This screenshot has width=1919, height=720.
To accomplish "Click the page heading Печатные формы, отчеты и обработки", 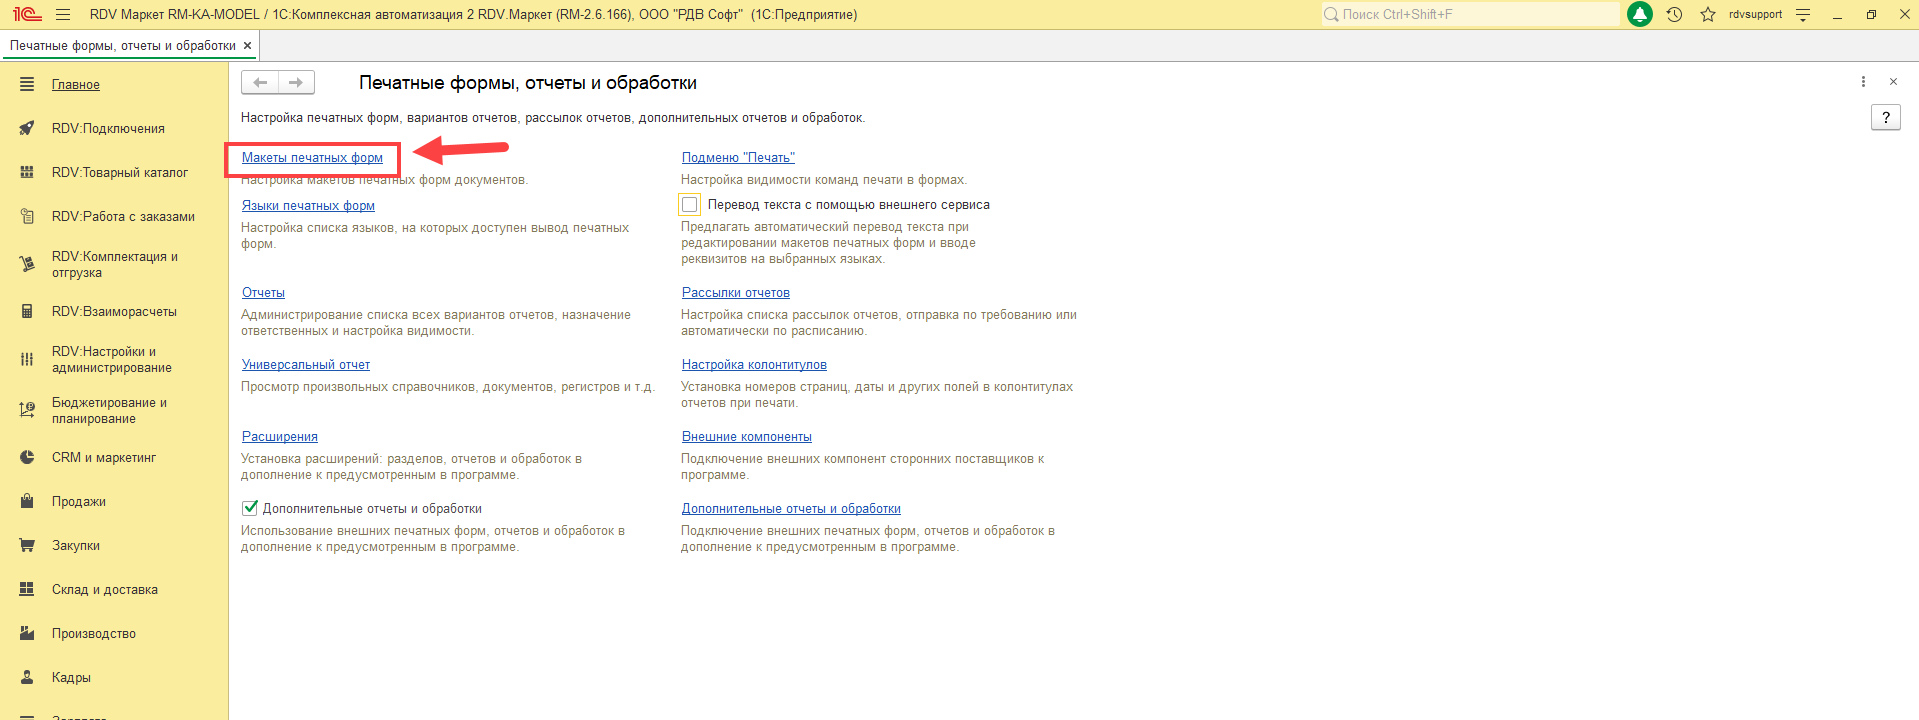I will pyautogui.click(x=528, y=83).
